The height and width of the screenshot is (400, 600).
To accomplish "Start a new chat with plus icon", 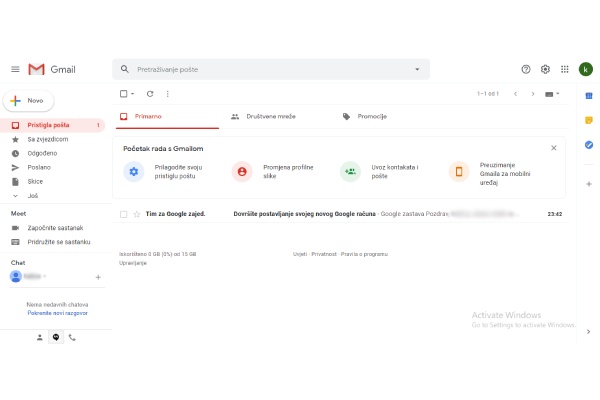I will pos(98,277).
